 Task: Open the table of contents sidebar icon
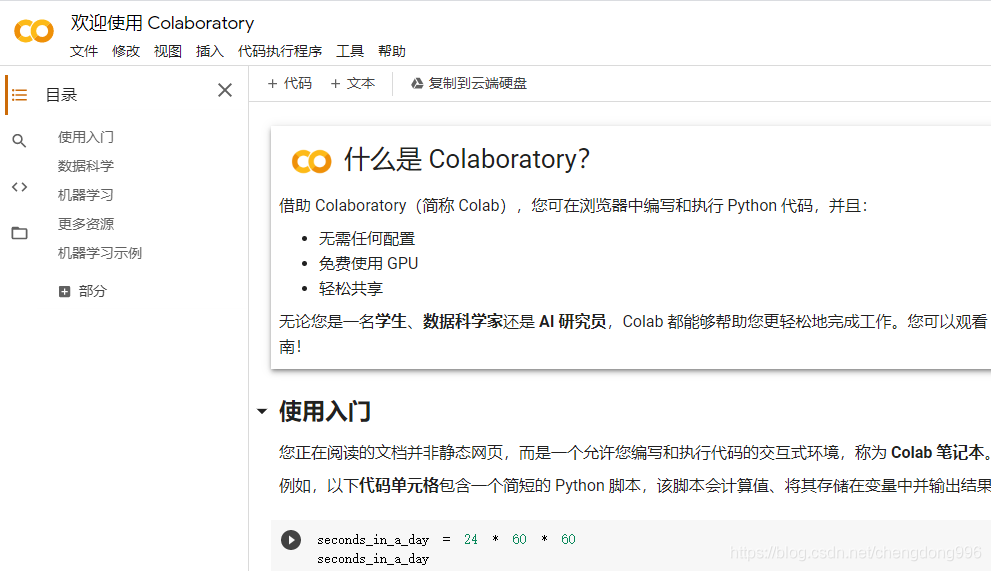click(20, 95)
